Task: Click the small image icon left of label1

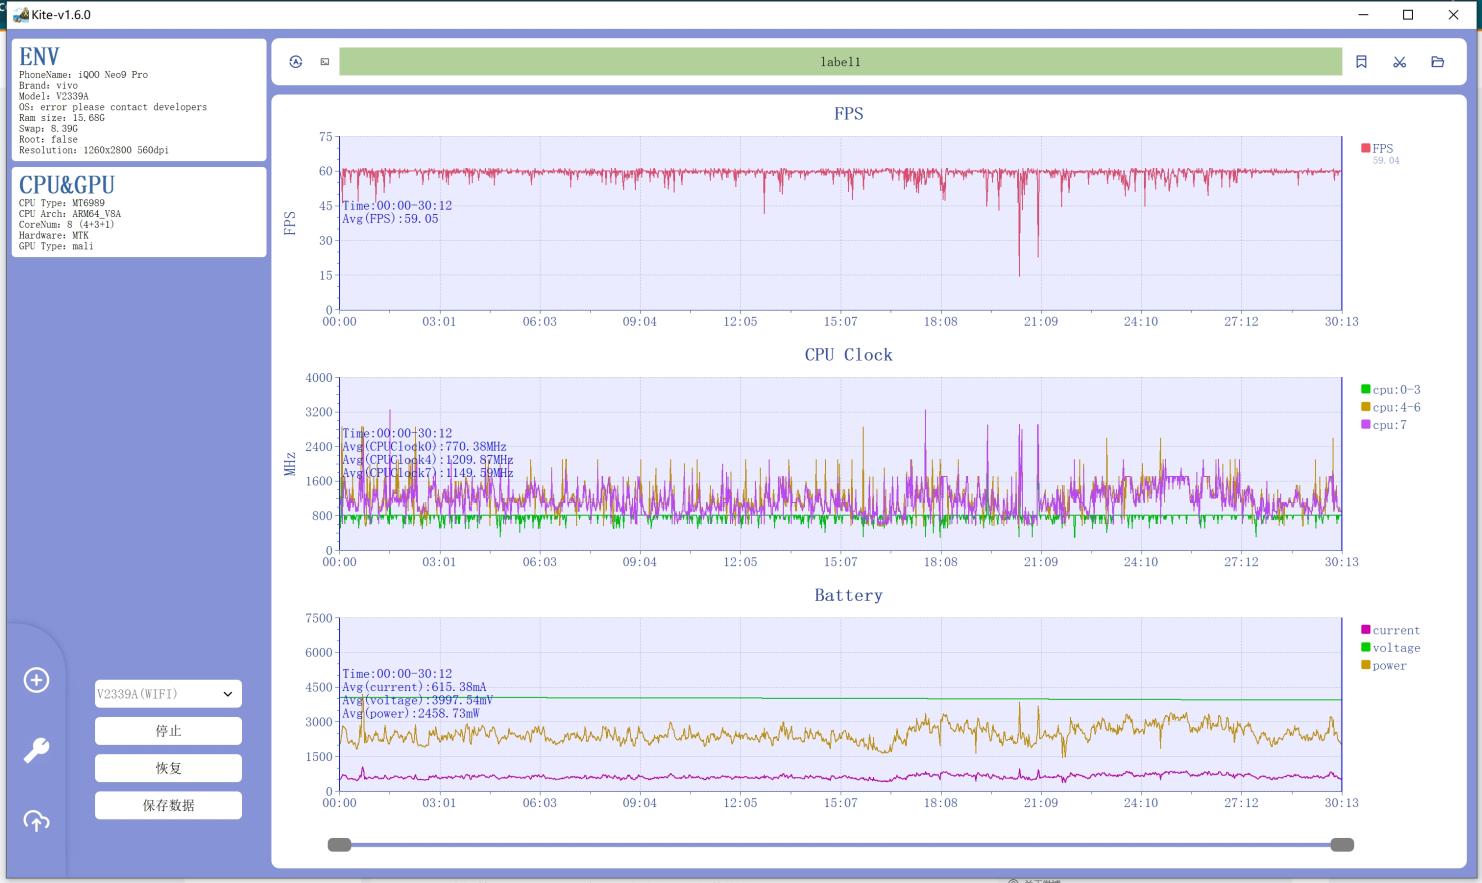Action: 325,62
